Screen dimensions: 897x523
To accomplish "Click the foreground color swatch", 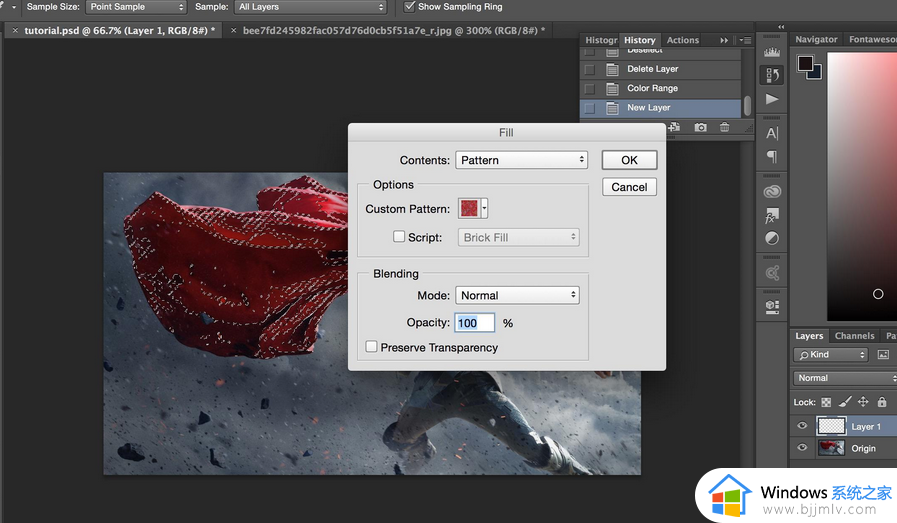I will click(x=805, y=63).
